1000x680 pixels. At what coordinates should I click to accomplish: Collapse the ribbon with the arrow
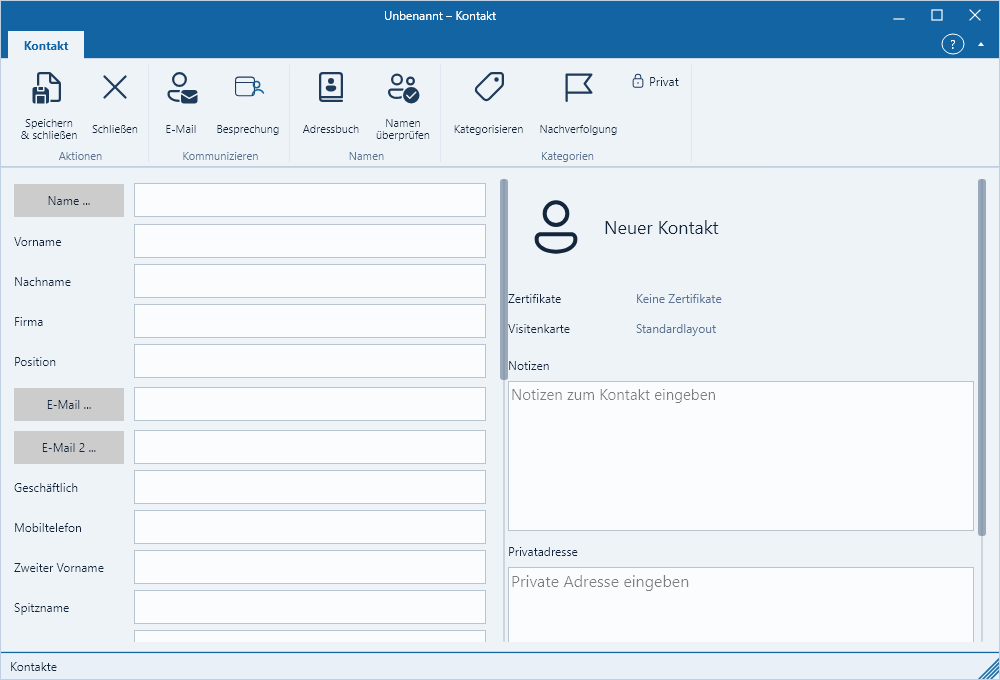tap(981, 45)
